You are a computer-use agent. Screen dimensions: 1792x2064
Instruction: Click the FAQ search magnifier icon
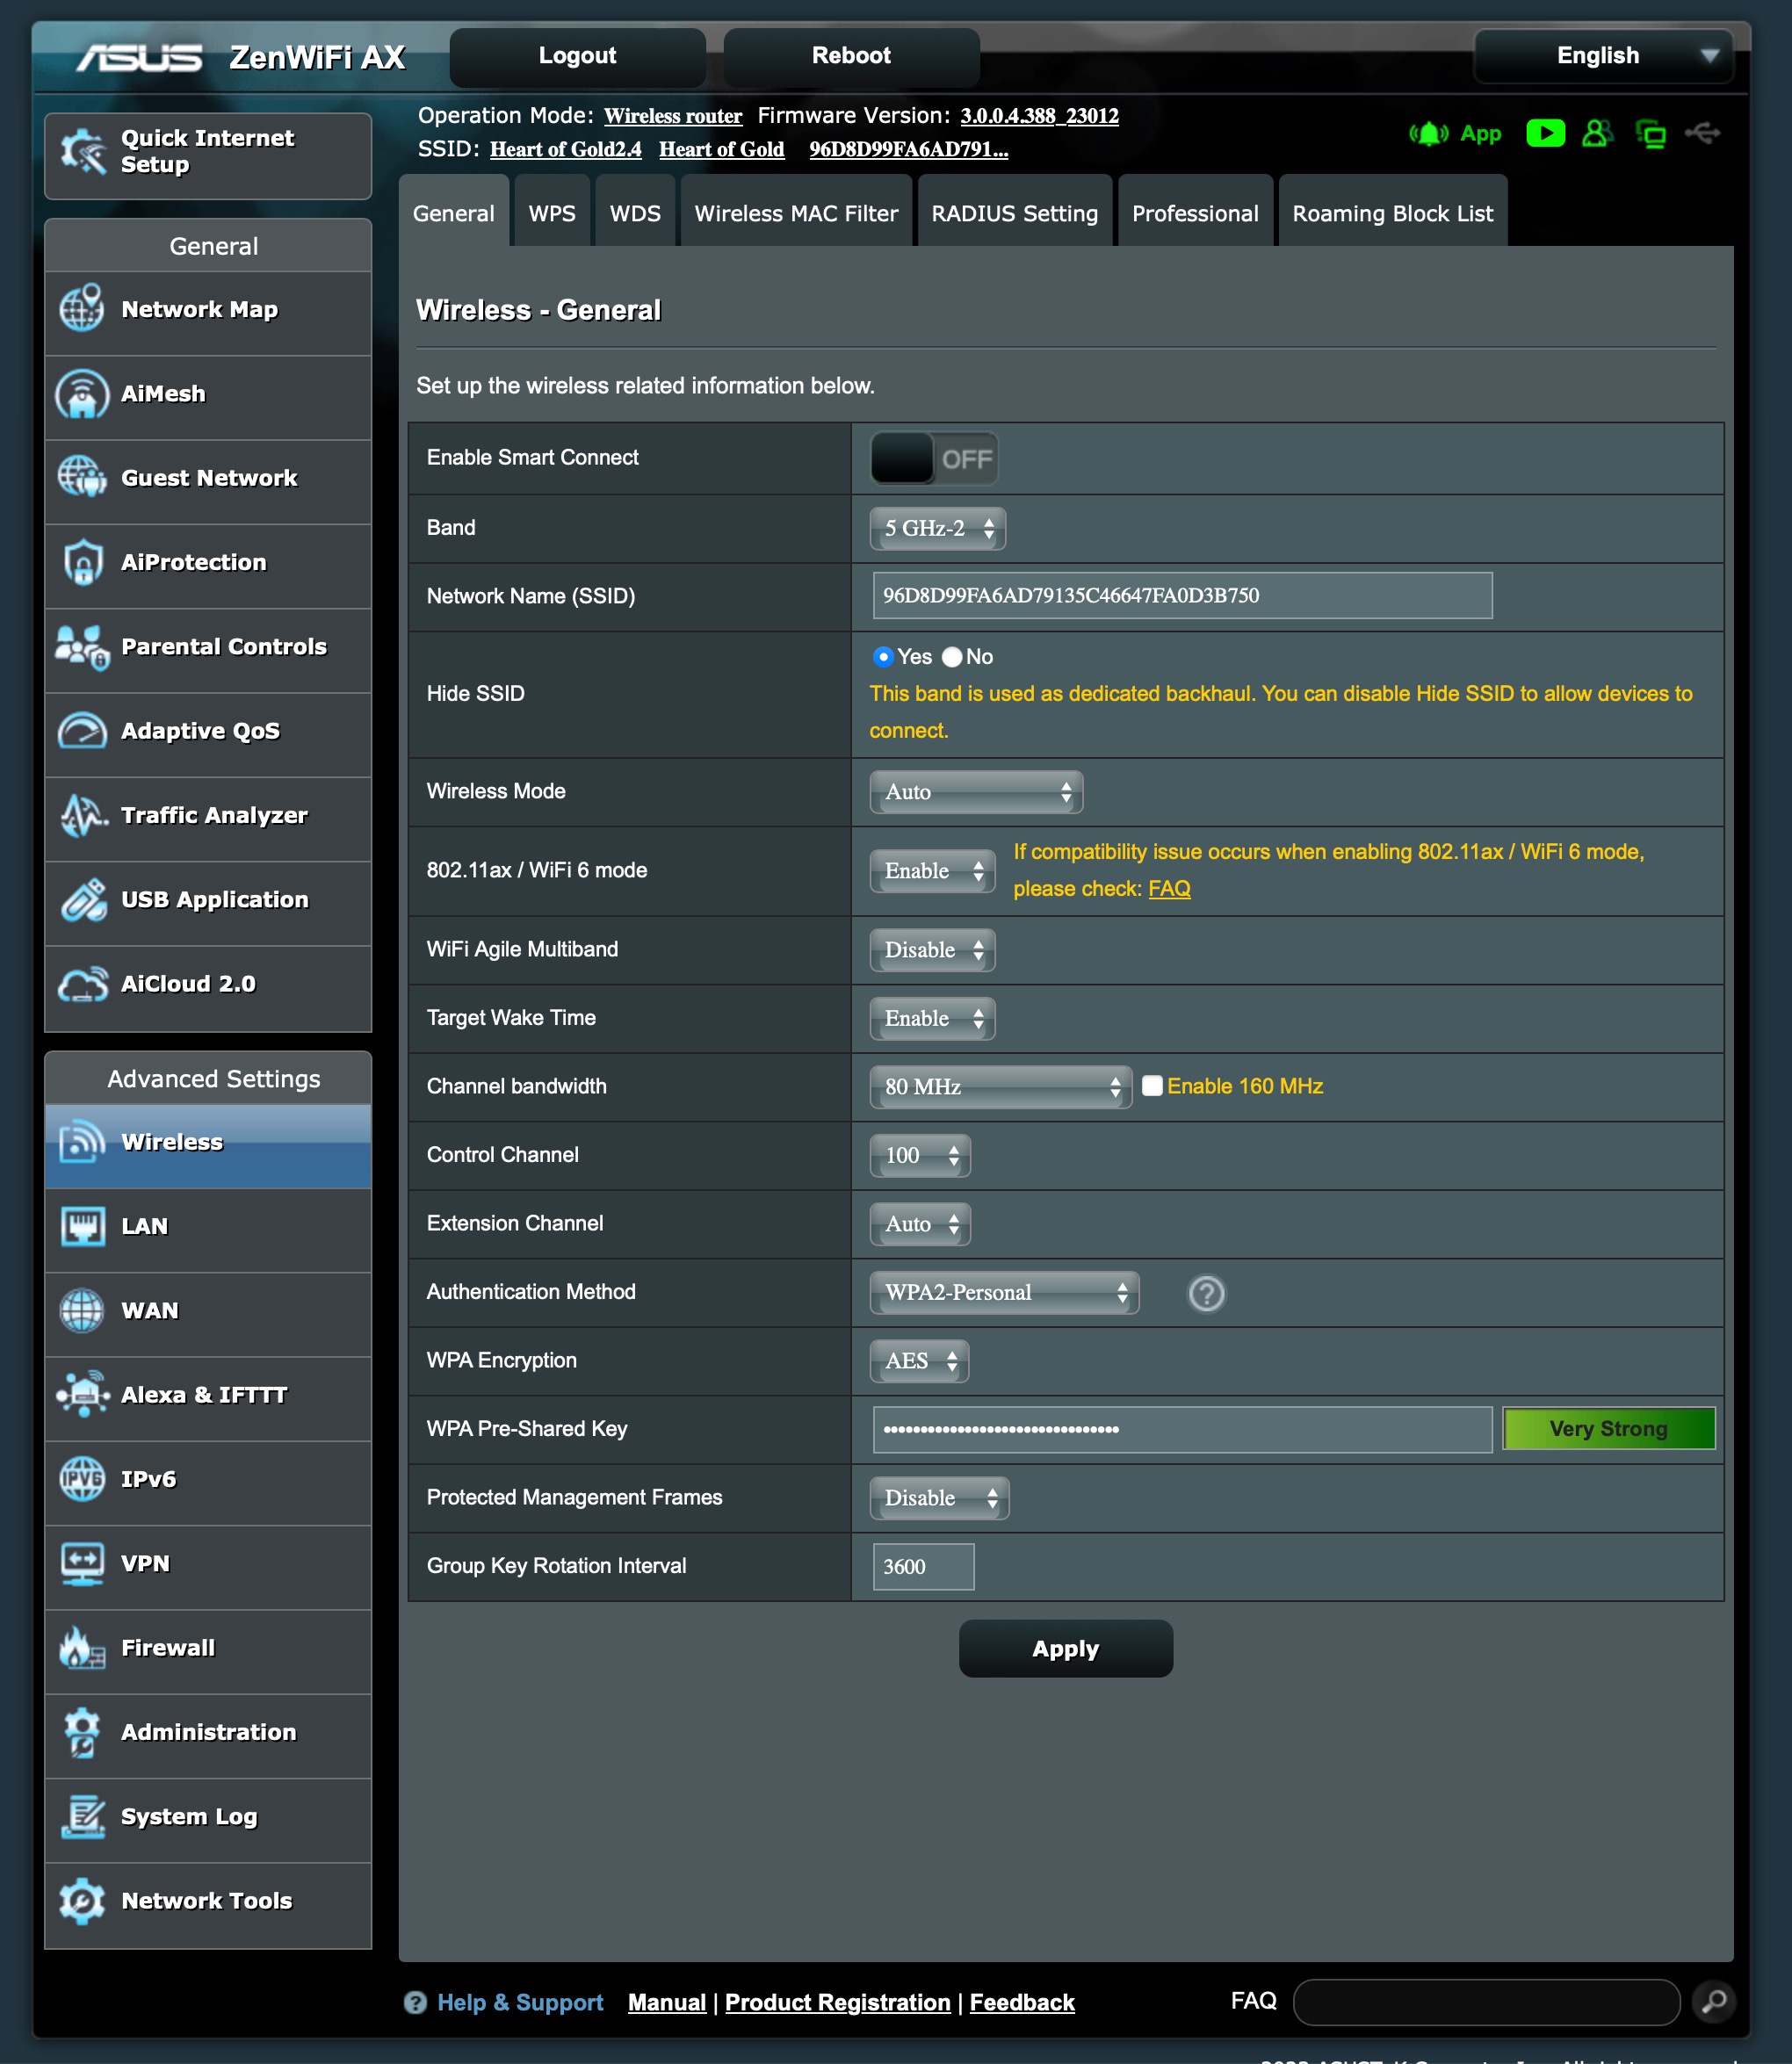pyautogui.click(x=1713, y=2001)
